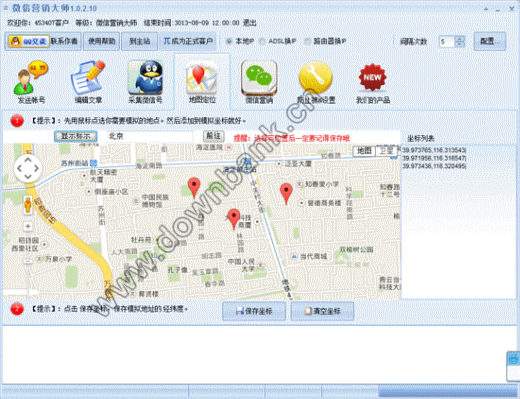The width and height of the screenshot is (520, 399).
Task: Click the QQ交谈 contact author button
Action: pos(43,41)
